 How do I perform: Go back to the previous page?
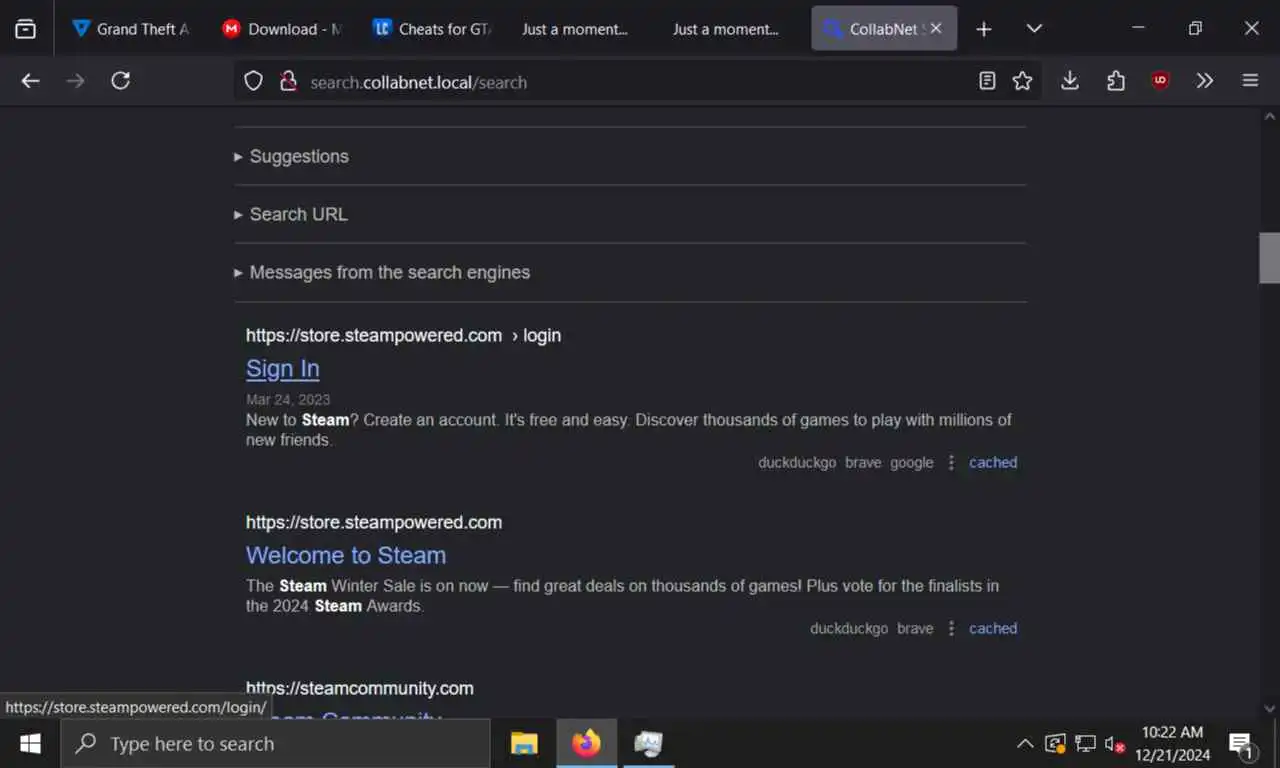coord(30,81)
